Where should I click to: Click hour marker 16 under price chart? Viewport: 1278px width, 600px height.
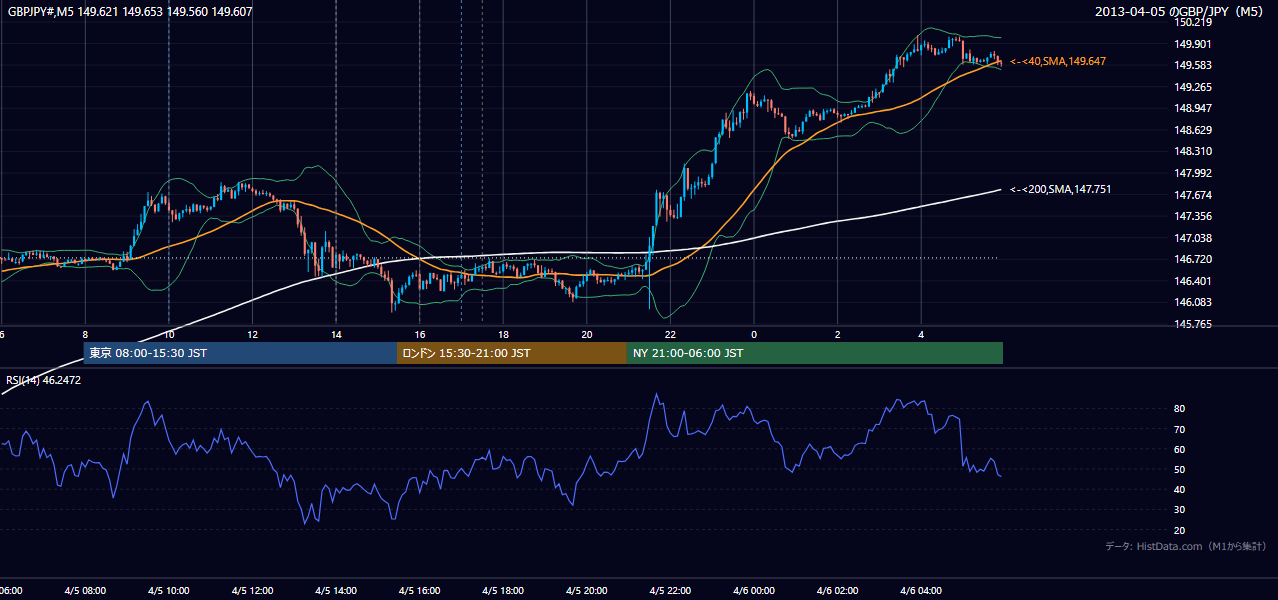(420, 335)
